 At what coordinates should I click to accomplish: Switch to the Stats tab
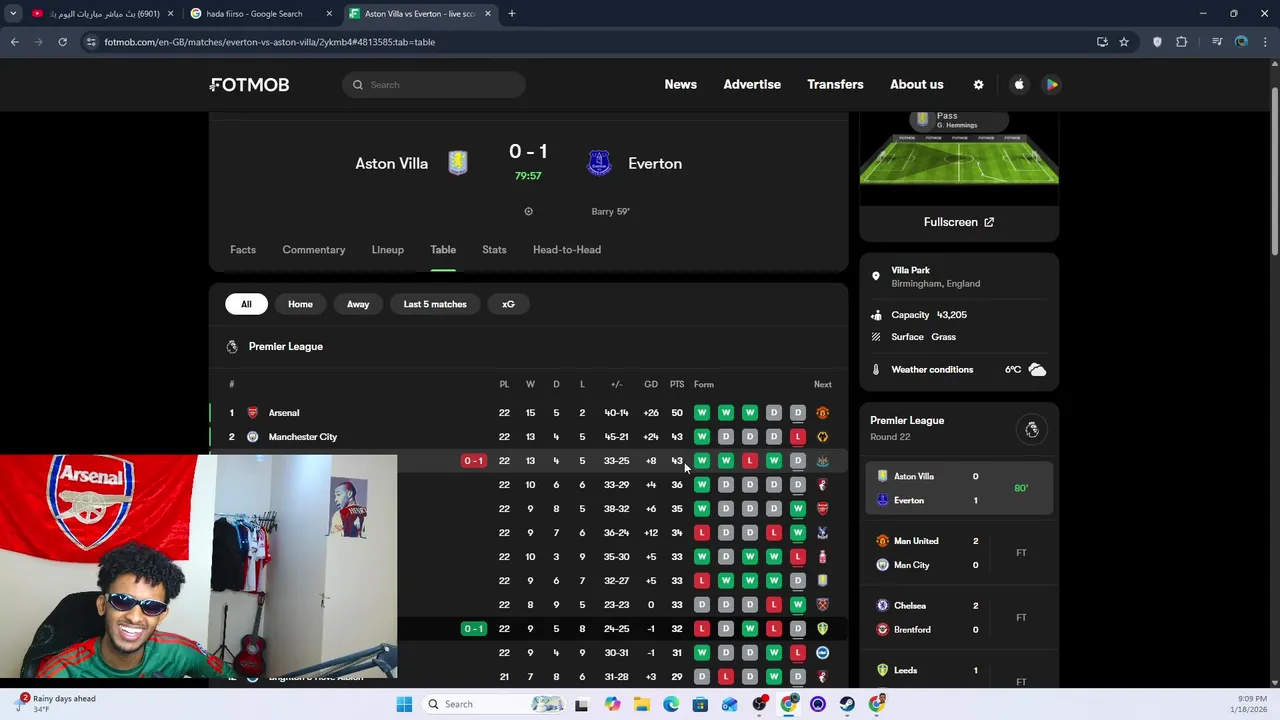(494, 250)
